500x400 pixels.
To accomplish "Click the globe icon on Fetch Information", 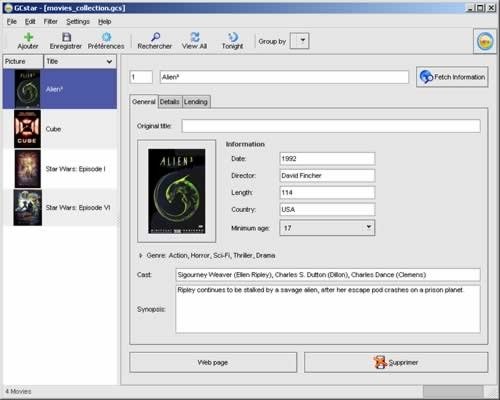I will (x=426, y=77).
